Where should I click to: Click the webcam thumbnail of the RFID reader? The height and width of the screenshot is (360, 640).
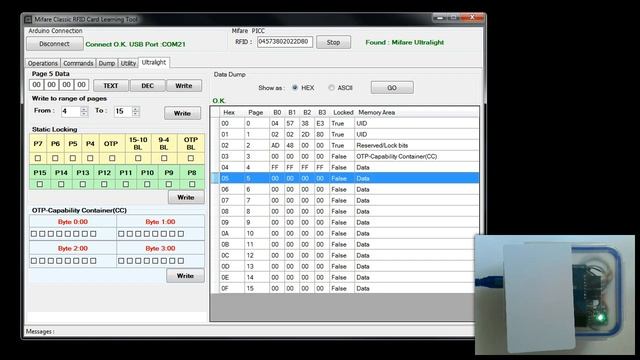pos(555,294)
